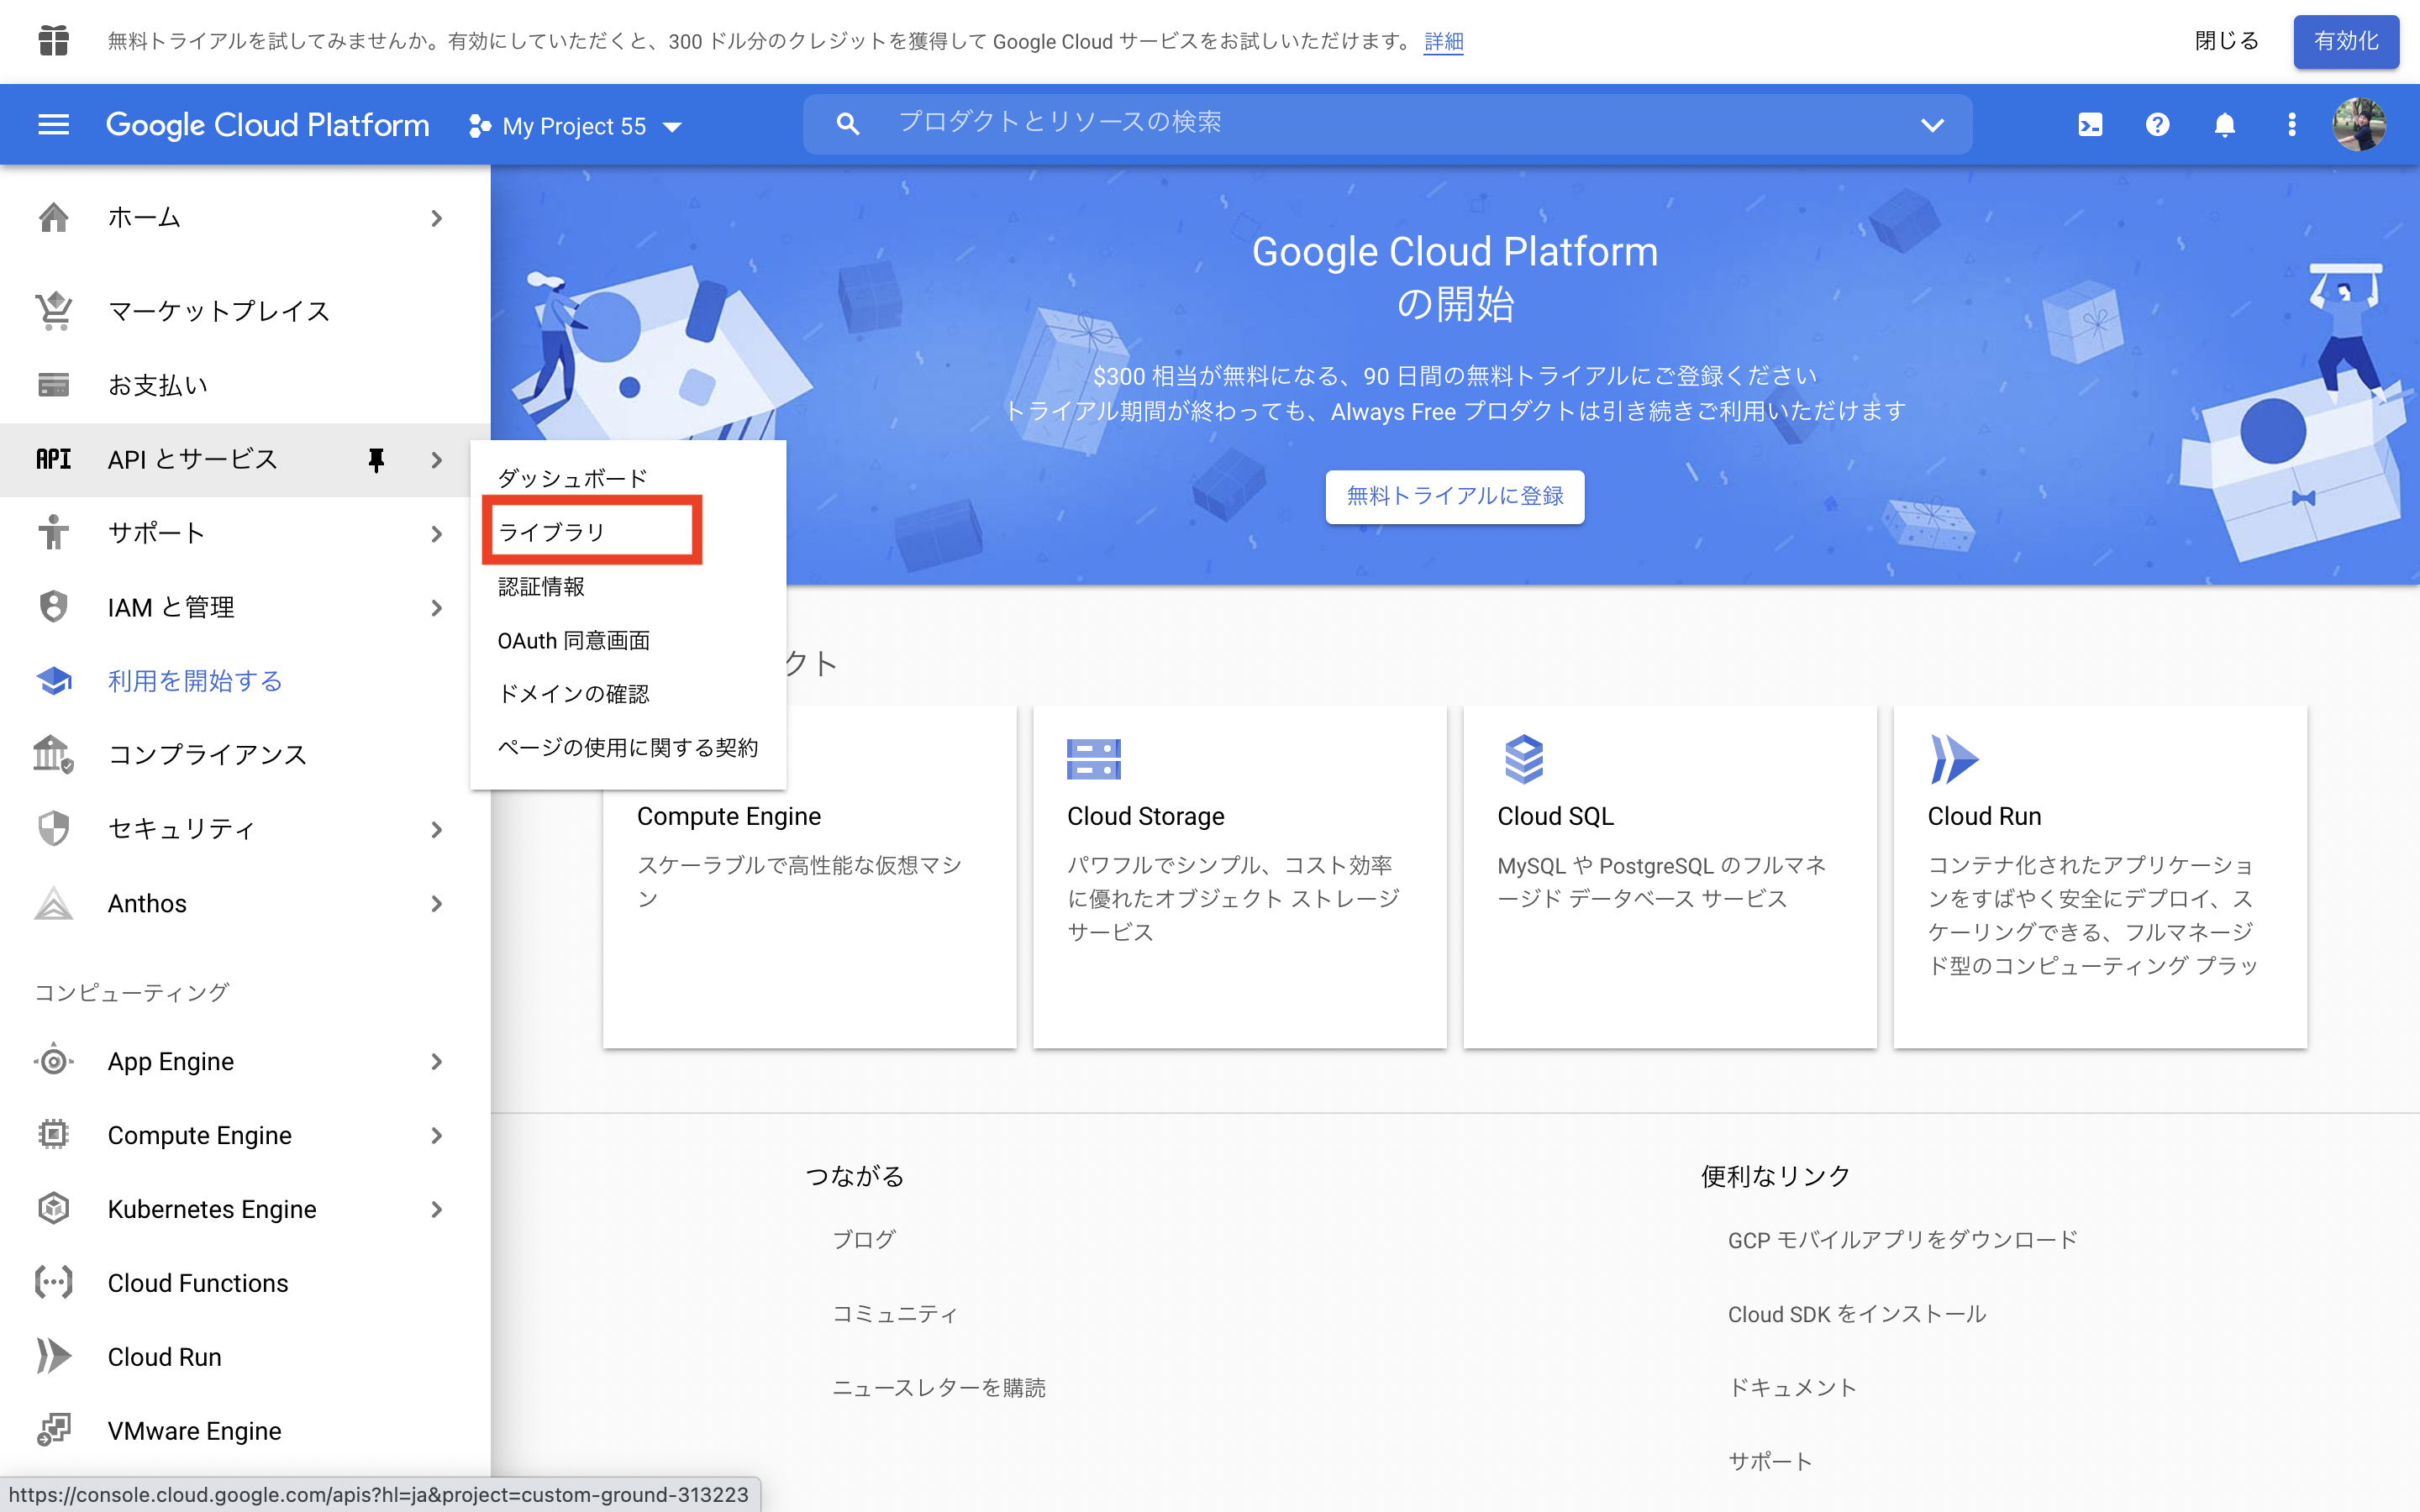This screenshot has height=1512, width=2420.
Task: Open the 詳細 link in the banner
Action: [x=1444, y=41]
